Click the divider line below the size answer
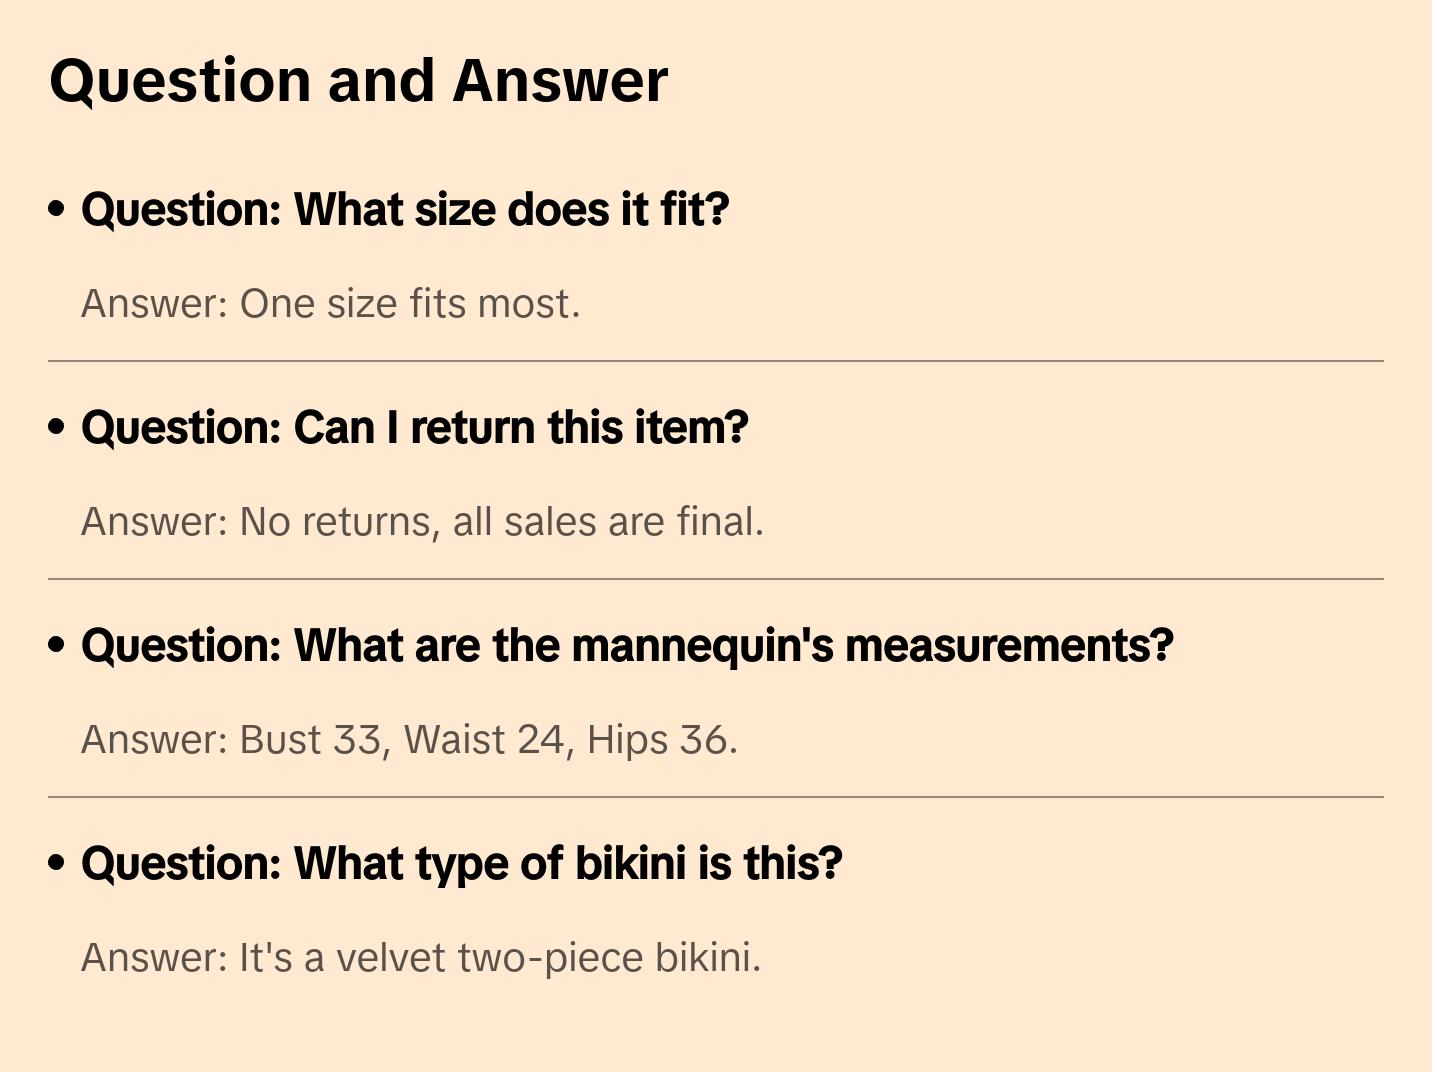Image resolution: width=1432 pixels, height=1072 pixels. coord(716,361)
